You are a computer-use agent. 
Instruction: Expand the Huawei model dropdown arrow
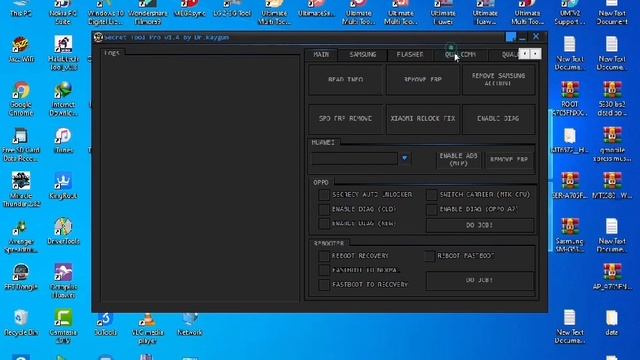(x=404, y=158)
